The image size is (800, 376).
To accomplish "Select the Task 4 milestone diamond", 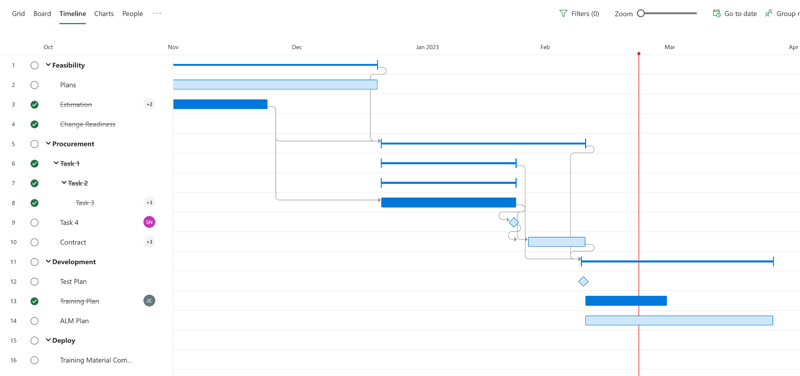I will pos(514,222).
